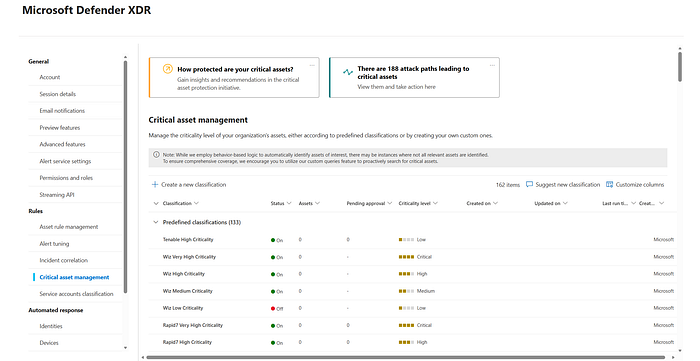
Task: Open Alert tuning rules
Action: pyautogui.click(x=54, y=244)
